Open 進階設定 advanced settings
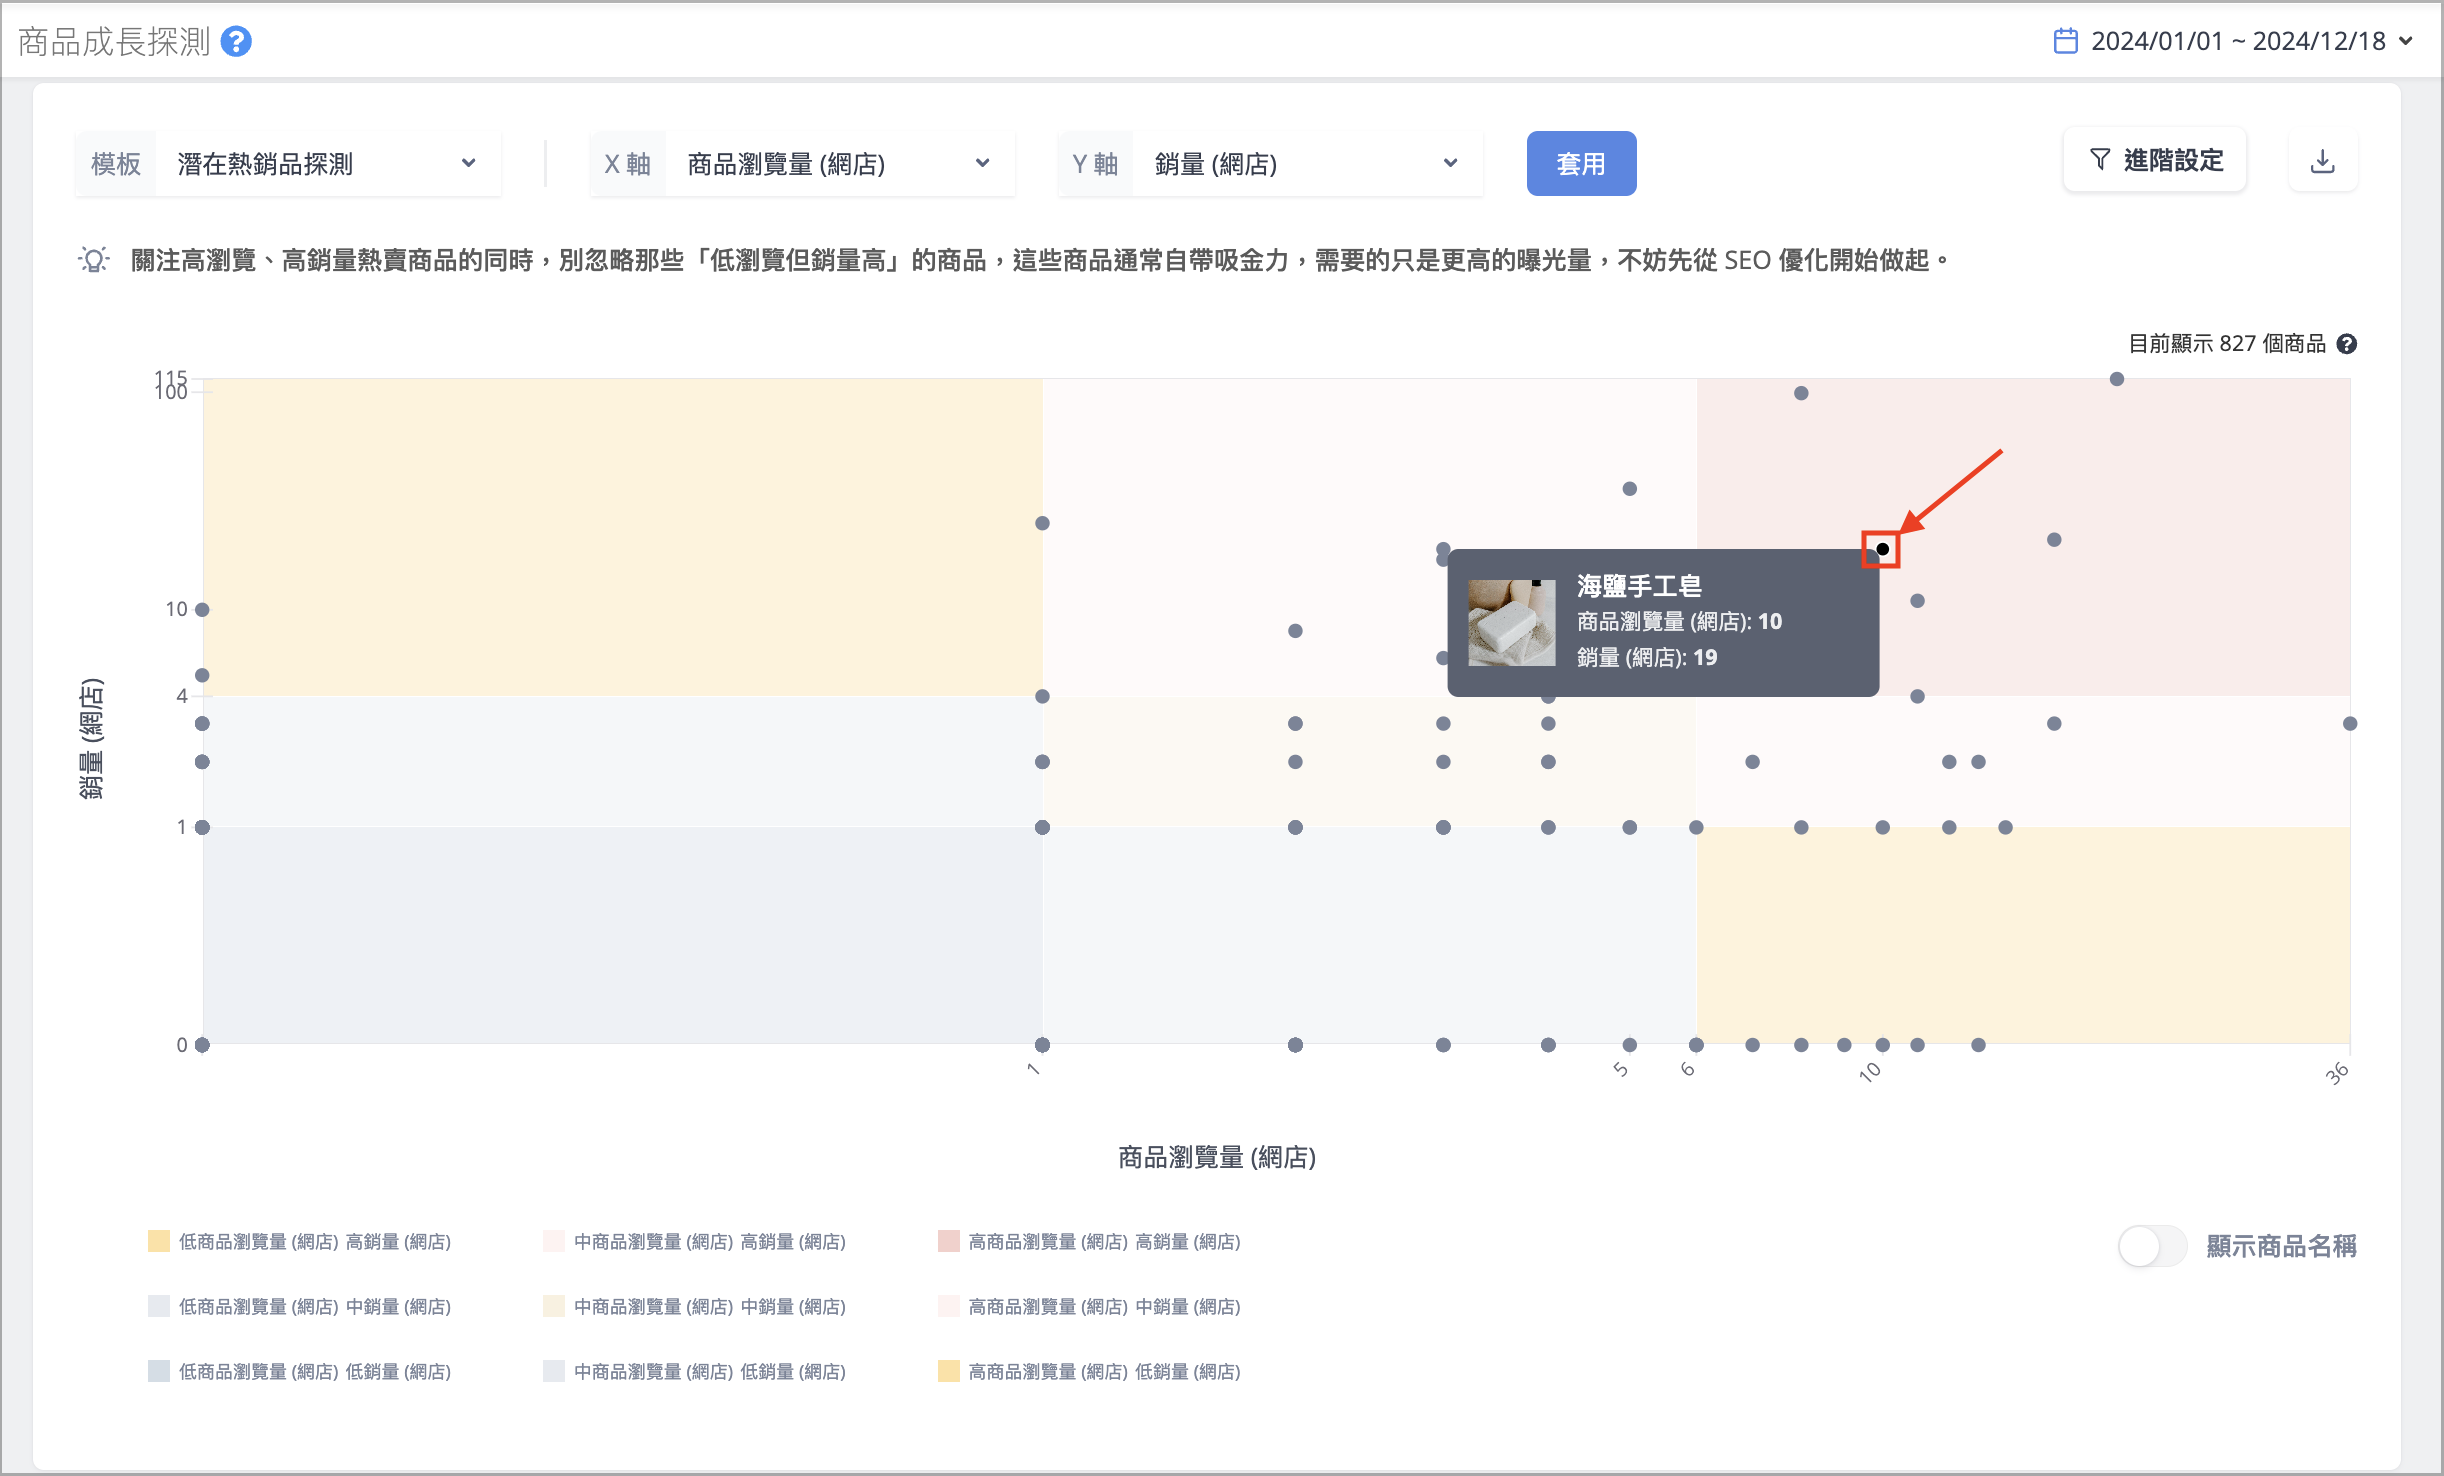 2155,160
